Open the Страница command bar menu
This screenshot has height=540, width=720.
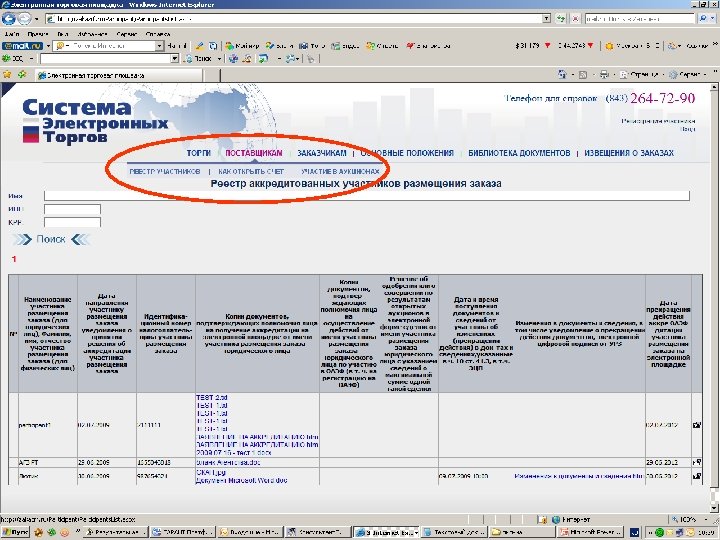pos(641,74)
